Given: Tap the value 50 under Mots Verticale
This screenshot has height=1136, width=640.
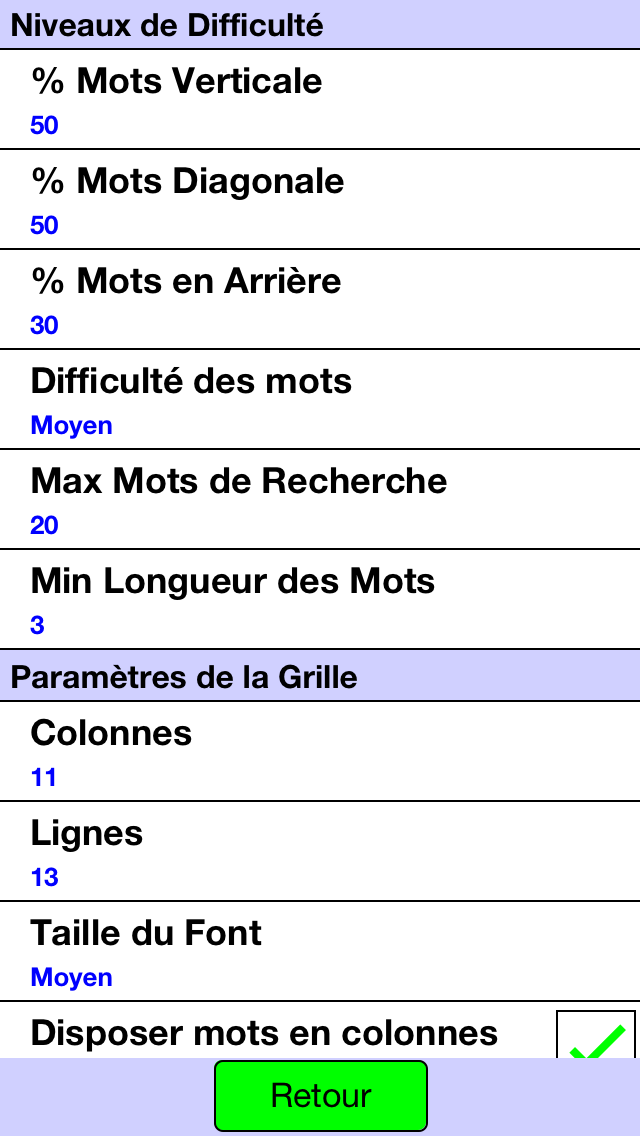Looking at the screenshot, I should tap(44, 126).
